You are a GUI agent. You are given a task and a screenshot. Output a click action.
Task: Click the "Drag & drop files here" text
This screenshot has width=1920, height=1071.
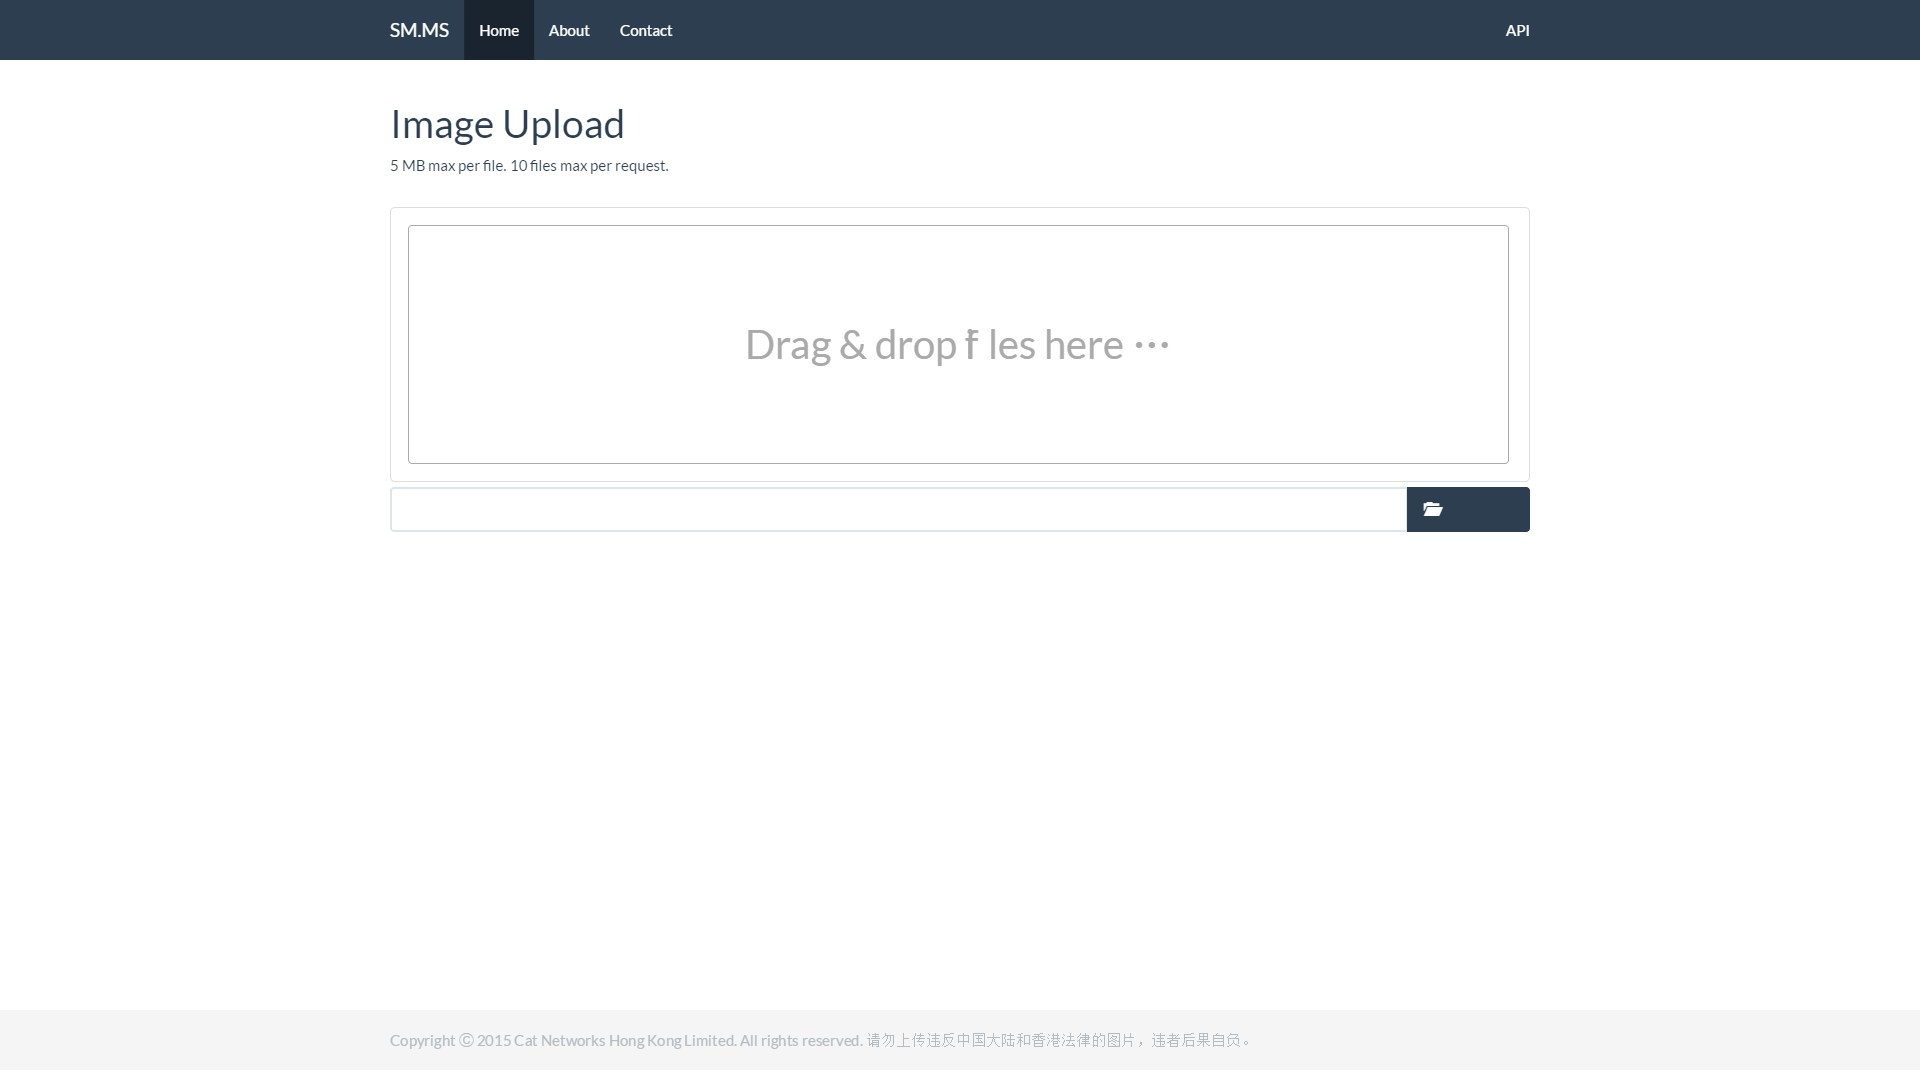coord(957,345)
